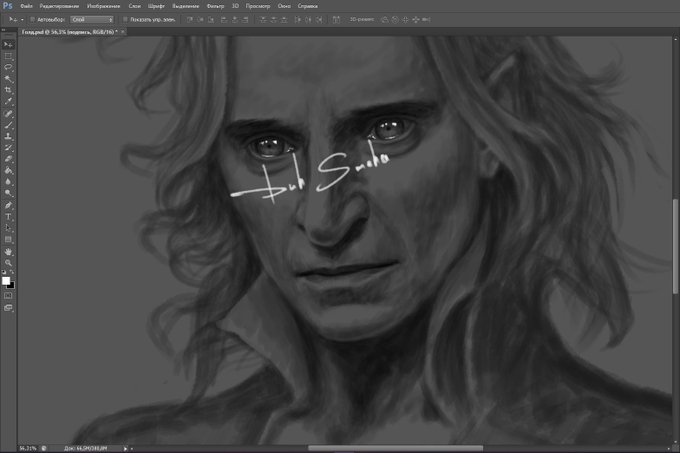Select the Healing Brush tool
This screenshot has width=680, height=453.
click(8, 114)
